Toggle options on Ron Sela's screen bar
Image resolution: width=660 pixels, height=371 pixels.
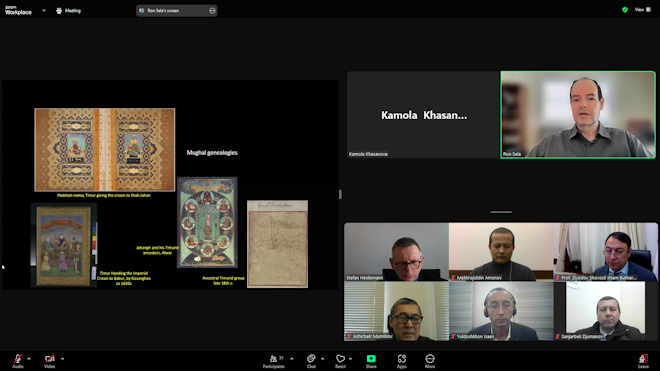(212, 11)
